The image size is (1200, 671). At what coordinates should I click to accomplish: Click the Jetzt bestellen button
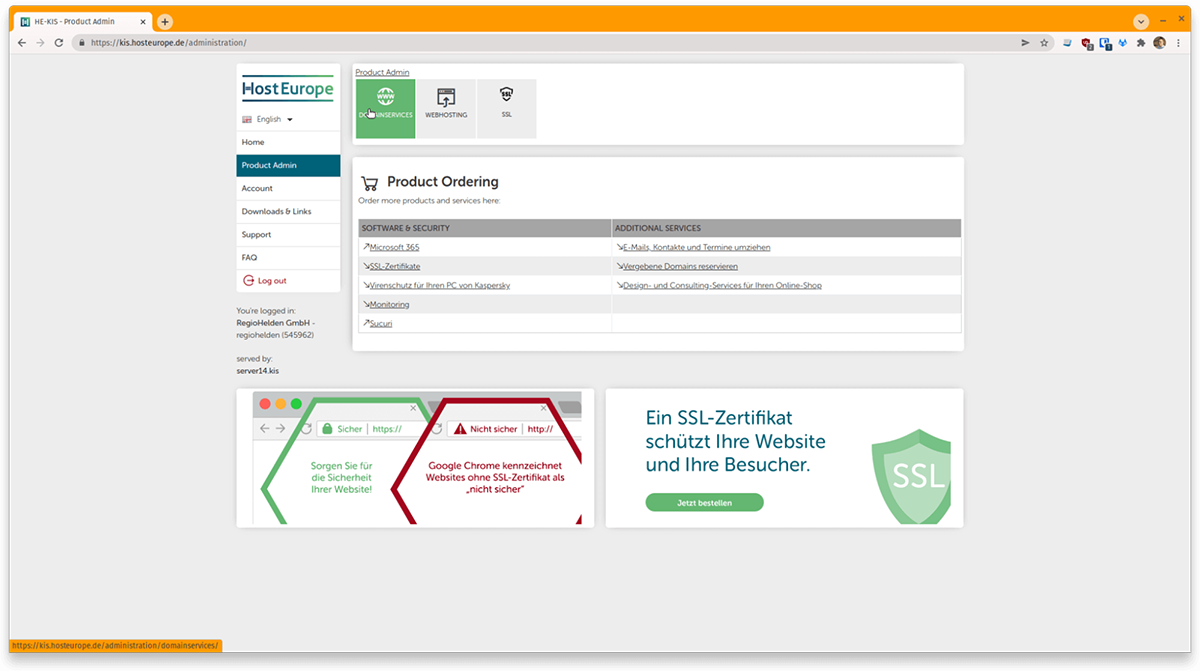coord(704,502)
